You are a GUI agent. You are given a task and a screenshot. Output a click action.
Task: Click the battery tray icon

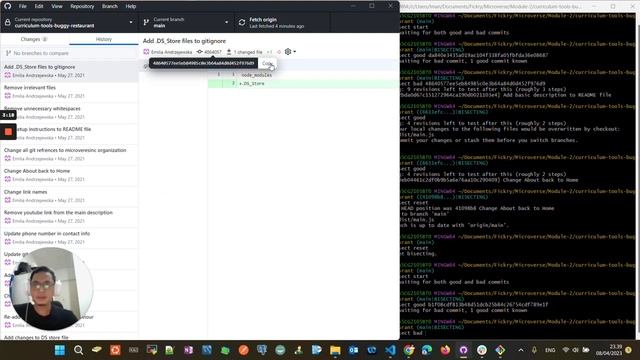[586, 350]
